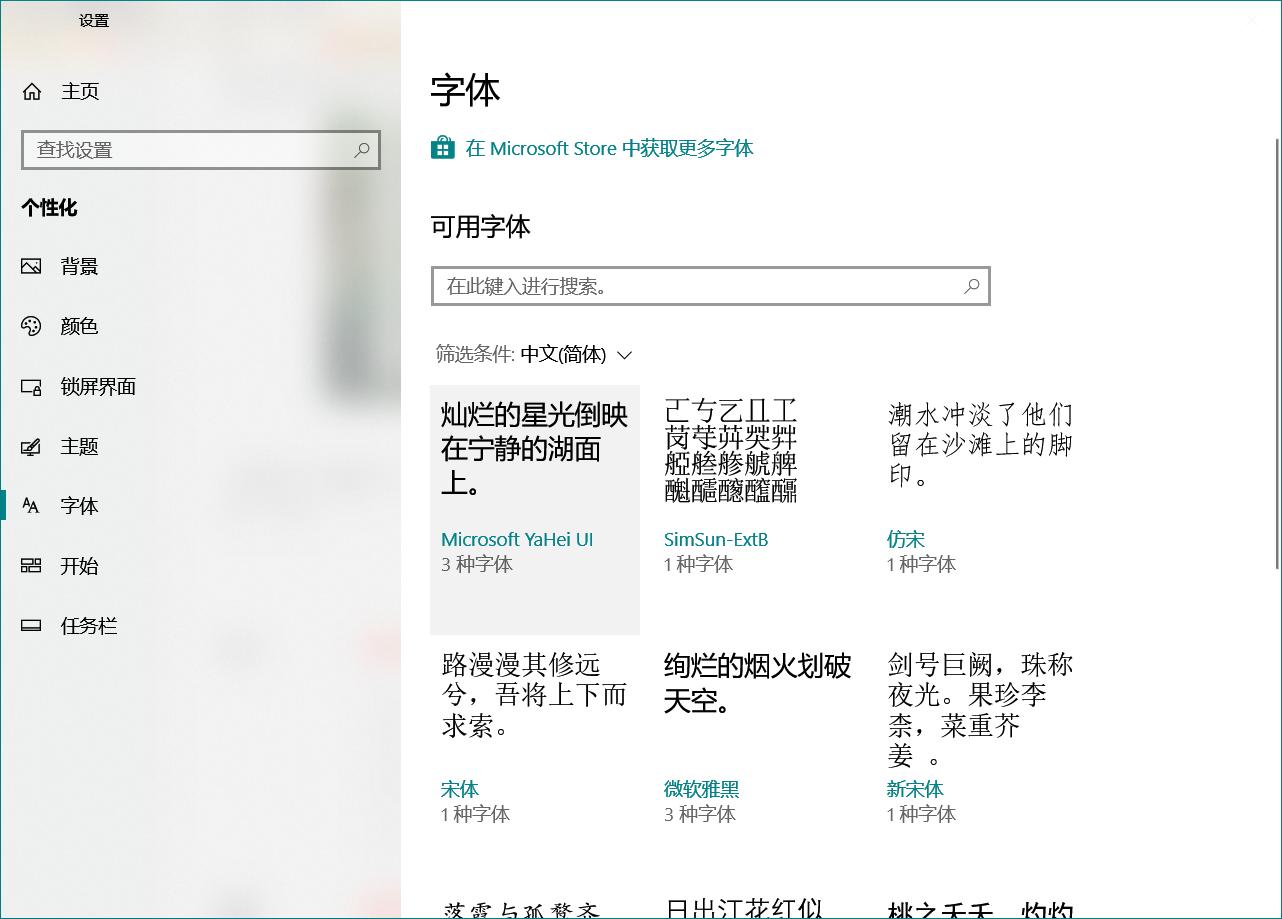Screen dimensions: 1282x919
Task: Open the Microsoft YaHei UI font family
Action: pos(517,539)
